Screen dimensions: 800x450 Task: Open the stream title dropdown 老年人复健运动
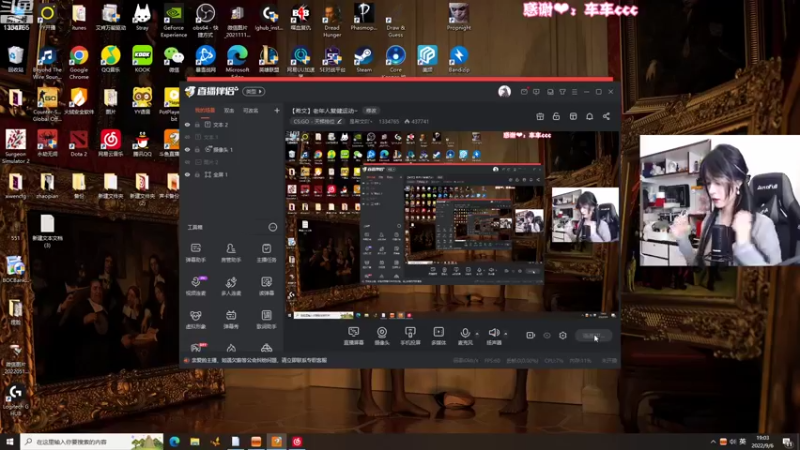[x=324, y=111]
